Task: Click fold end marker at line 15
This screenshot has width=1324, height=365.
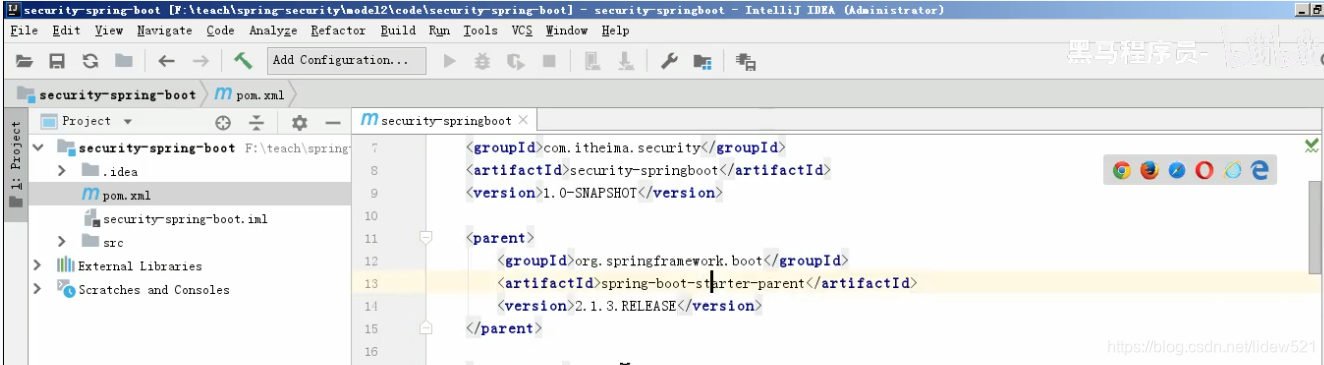Action: 426,328
